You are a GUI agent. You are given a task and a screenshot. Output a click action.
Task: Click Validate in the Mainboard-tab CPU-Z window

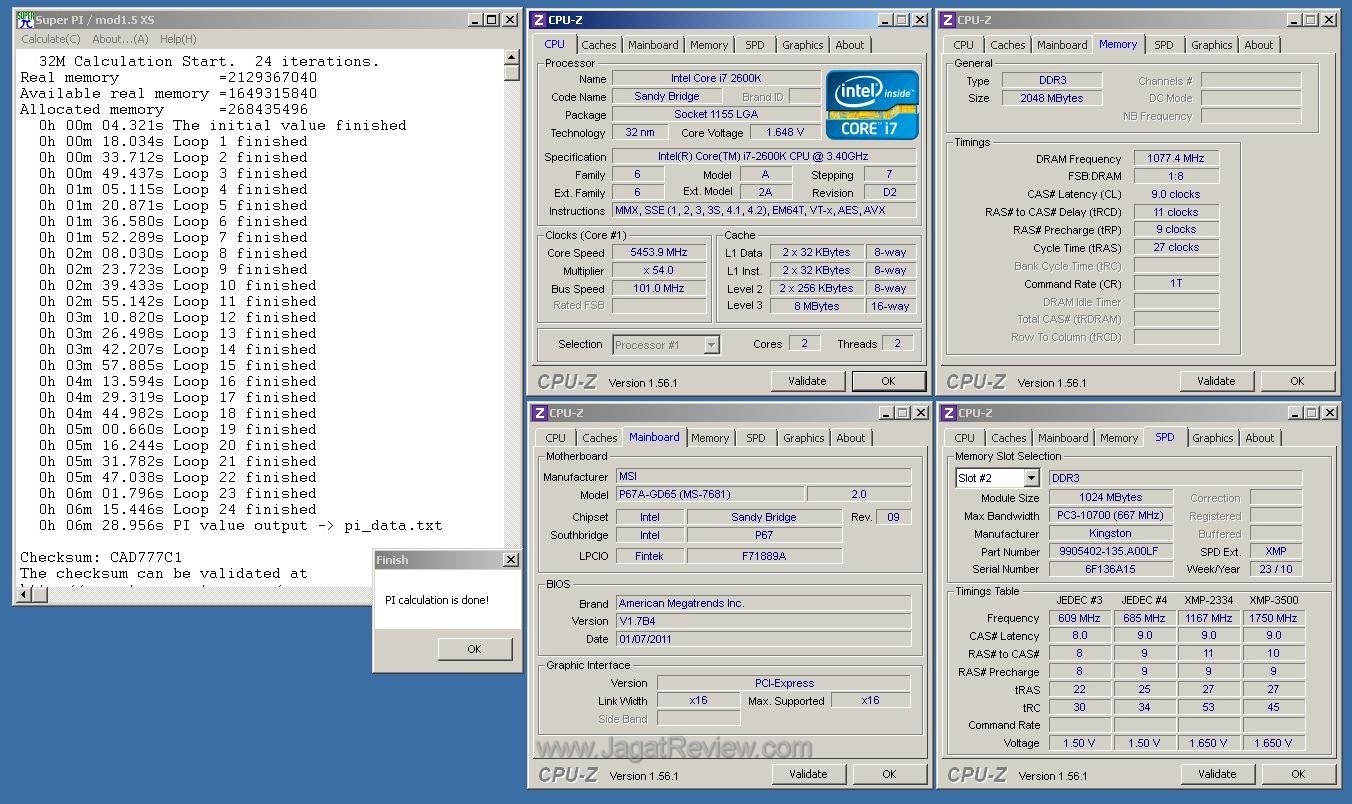coord(808,774)
